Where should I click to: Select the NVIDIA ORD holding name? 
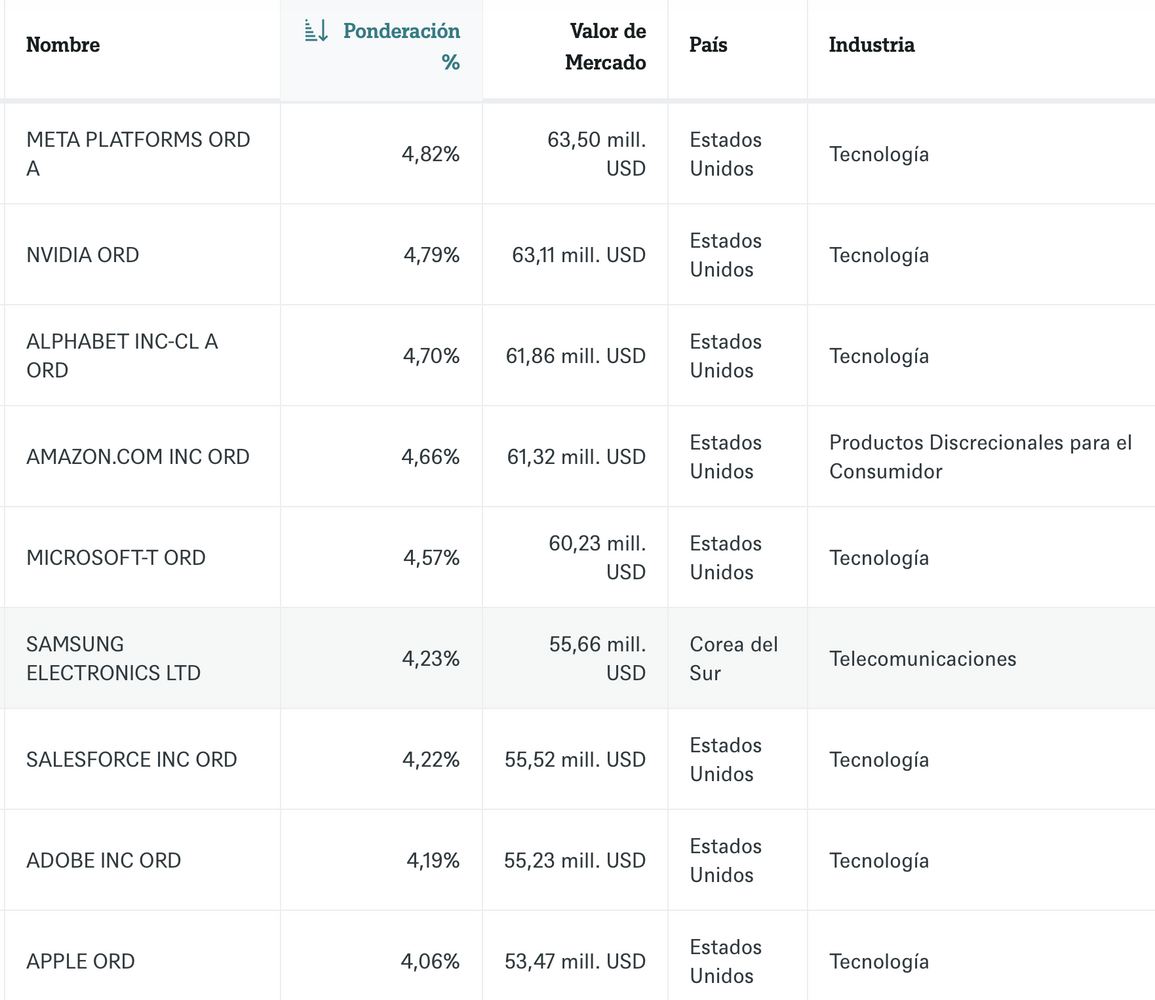coord(83,255)
